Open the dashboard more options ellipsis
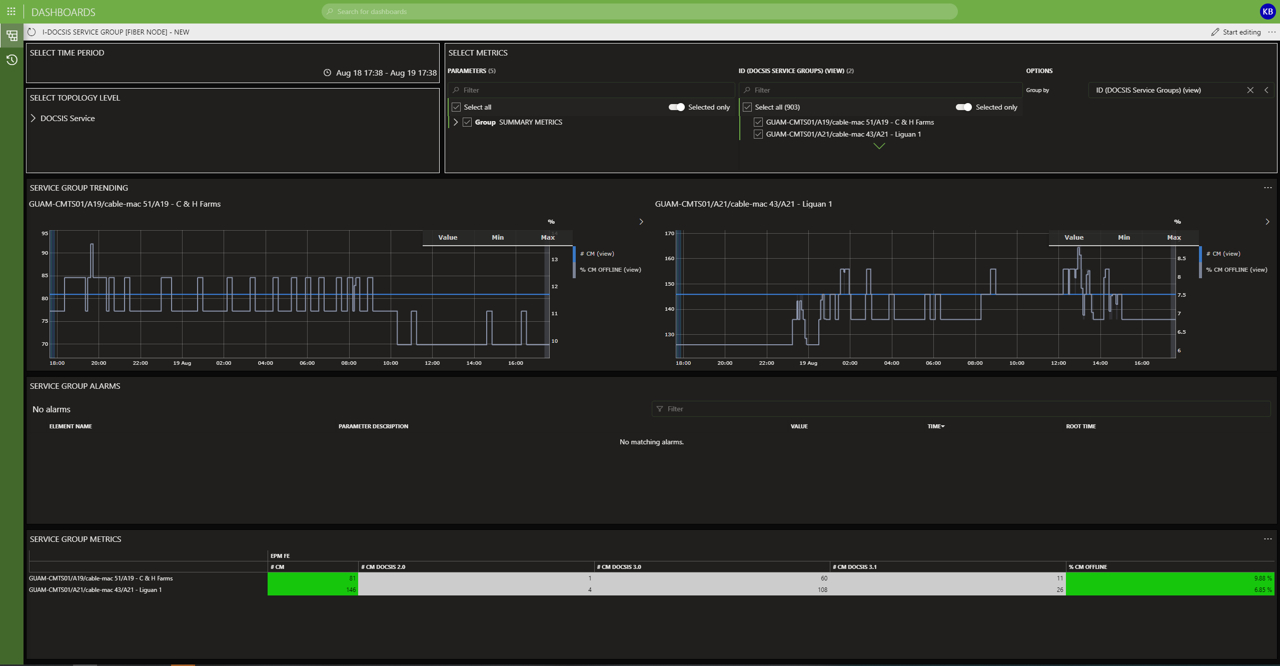The image size is (1280, 666). pyautogui.click(x=1272, y=32)
